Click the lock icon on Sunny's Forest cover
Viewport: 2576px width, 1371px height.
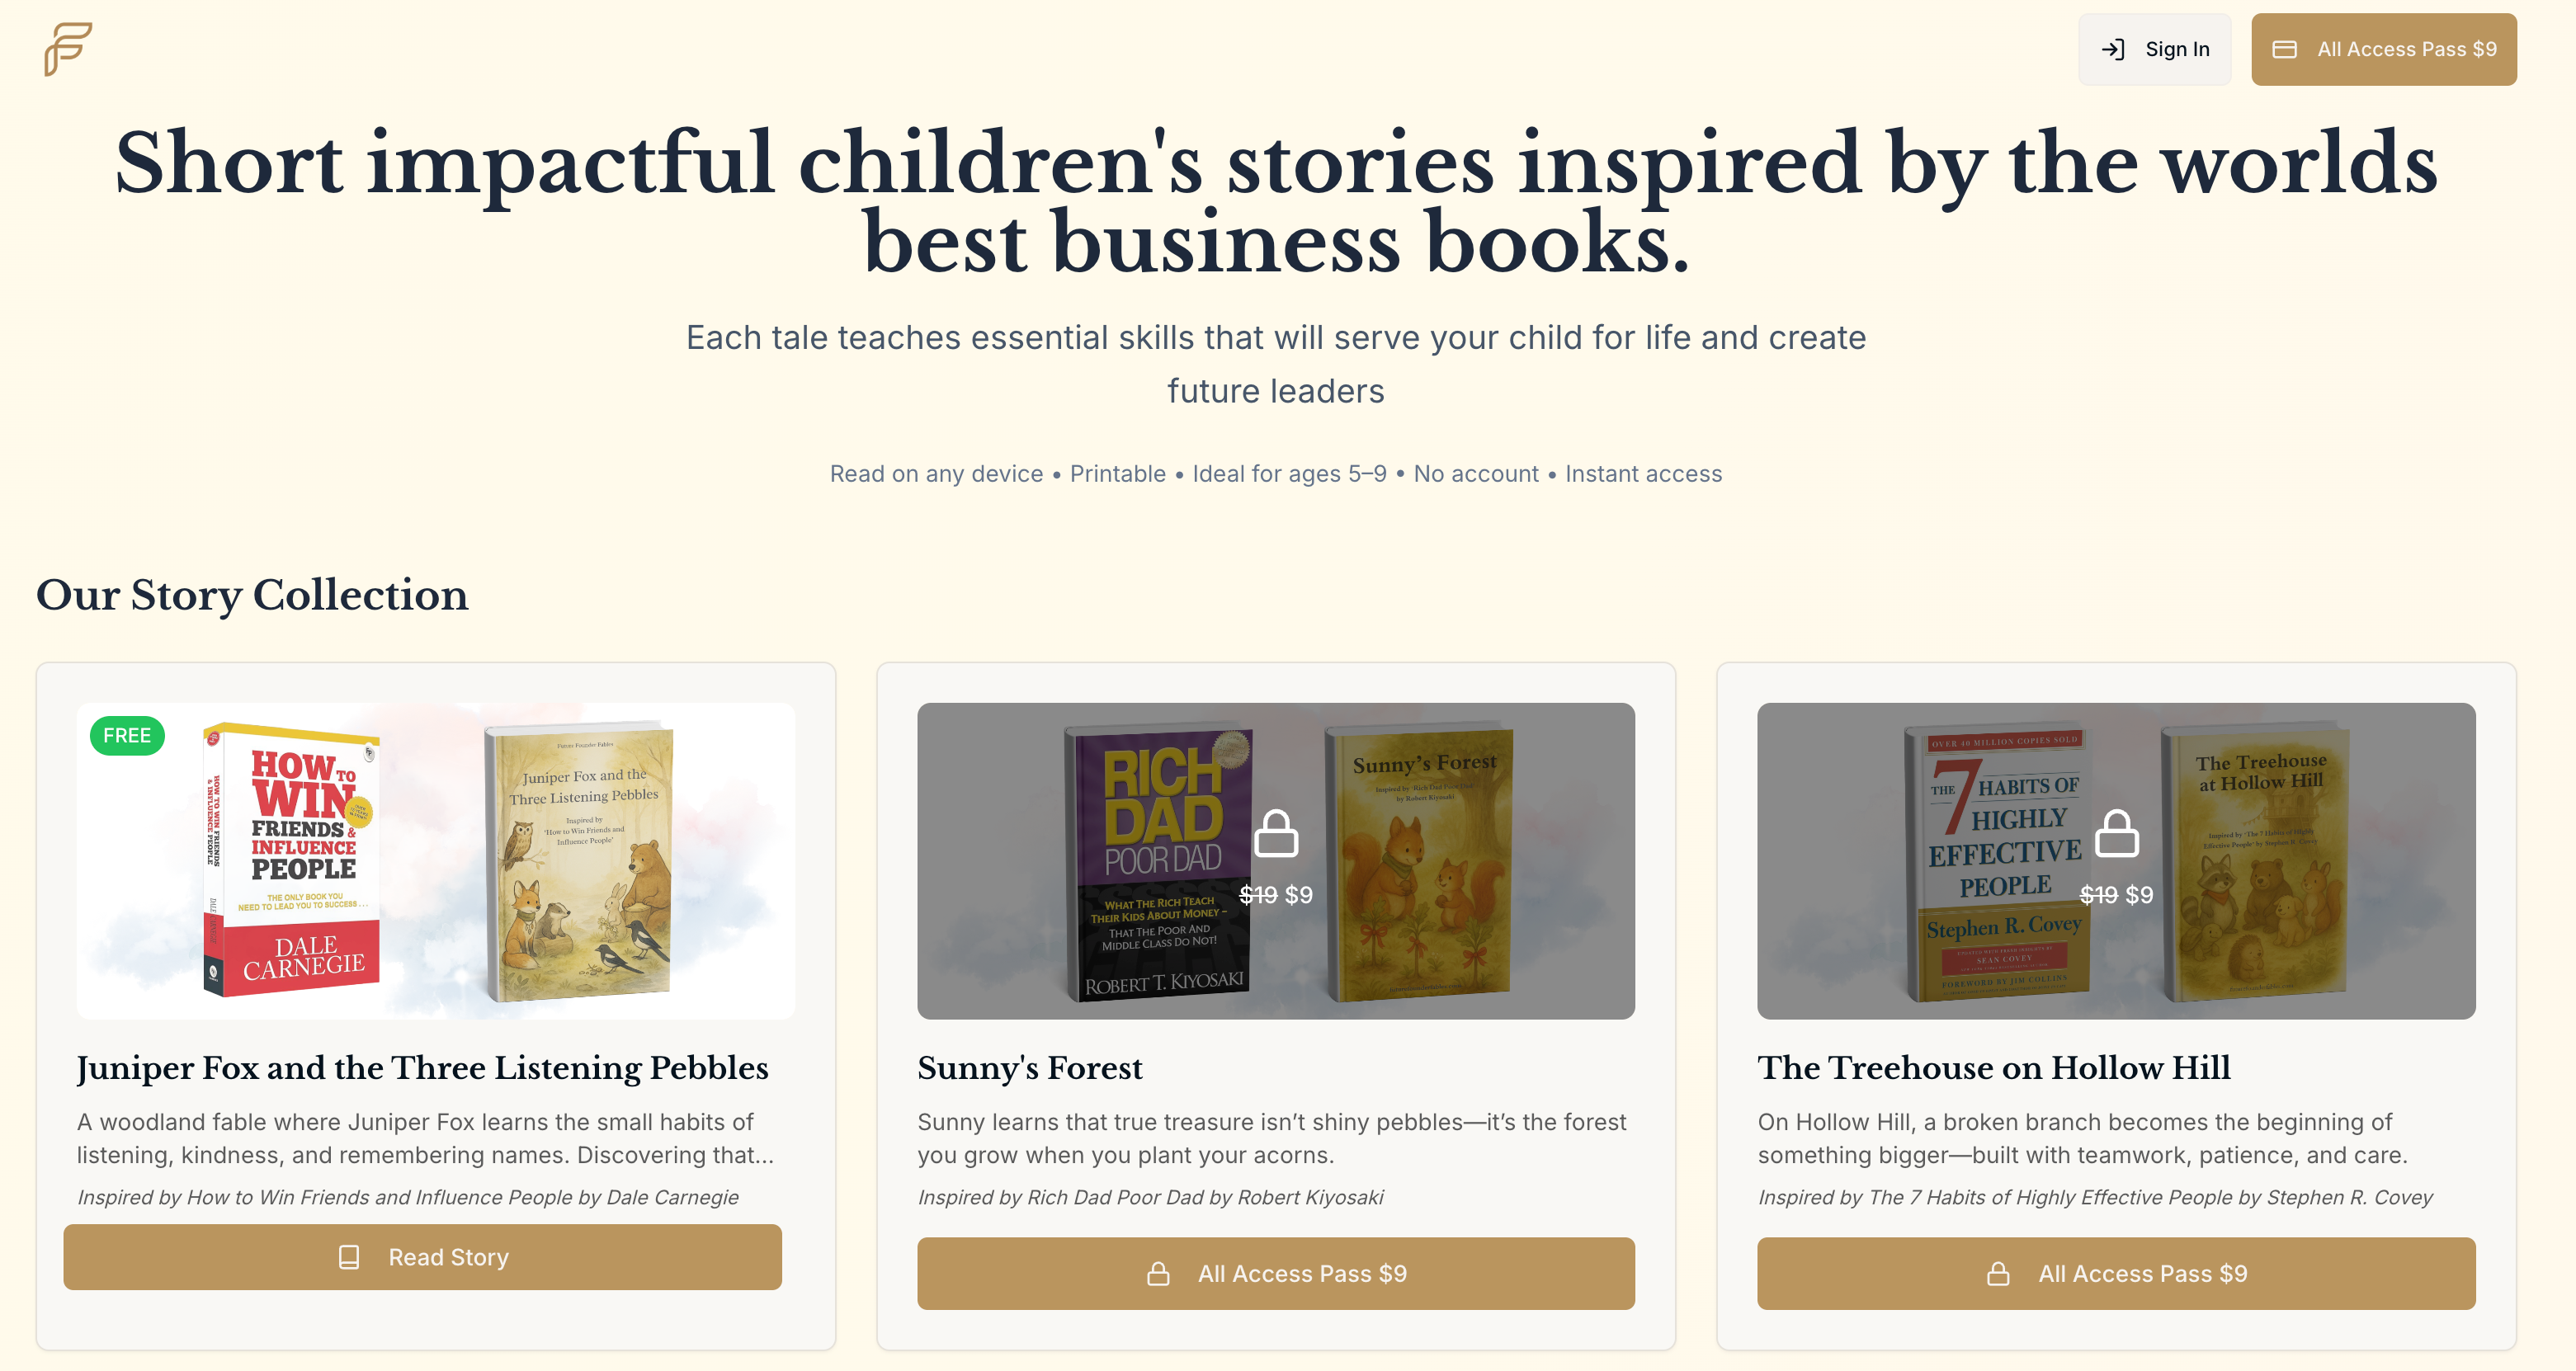(1276, 833)
